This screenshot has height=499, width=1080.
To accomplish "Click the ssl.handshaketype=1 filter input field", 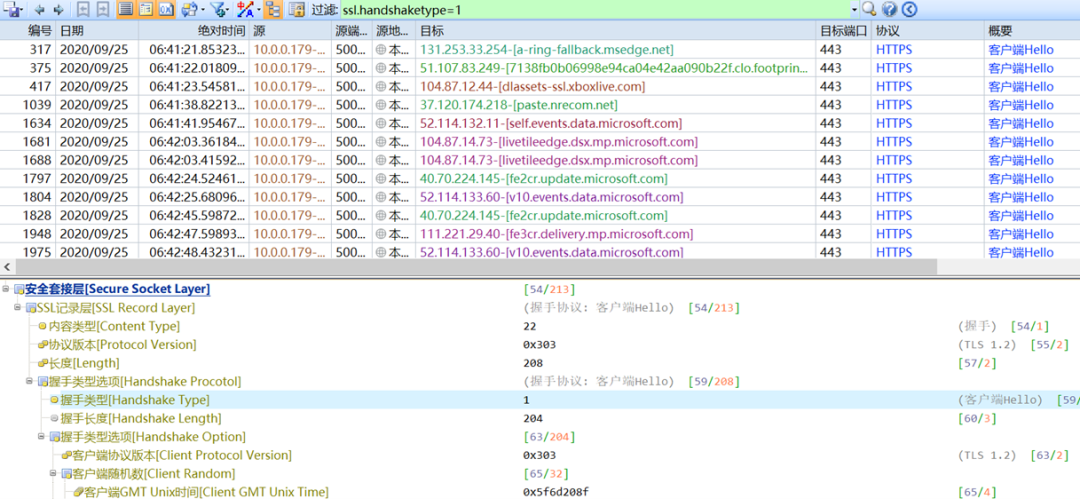I will [x=590, y=10].
